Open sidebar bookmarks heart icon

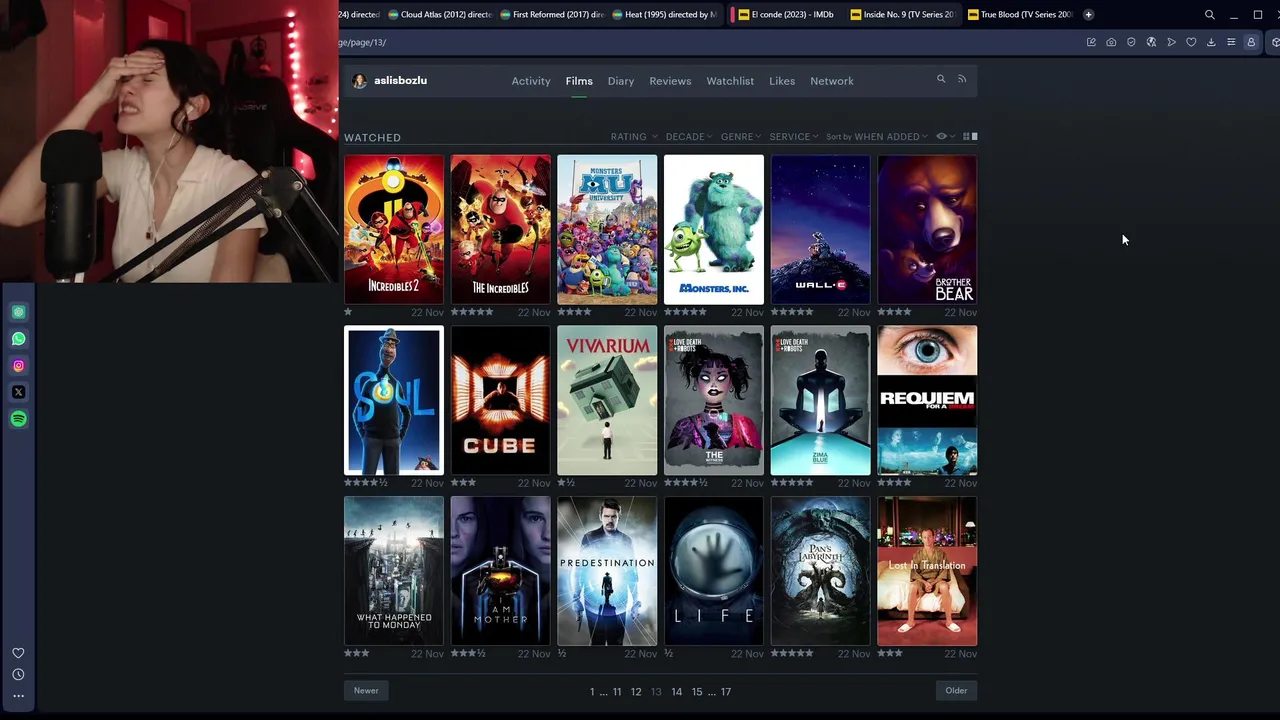[18, 653]
